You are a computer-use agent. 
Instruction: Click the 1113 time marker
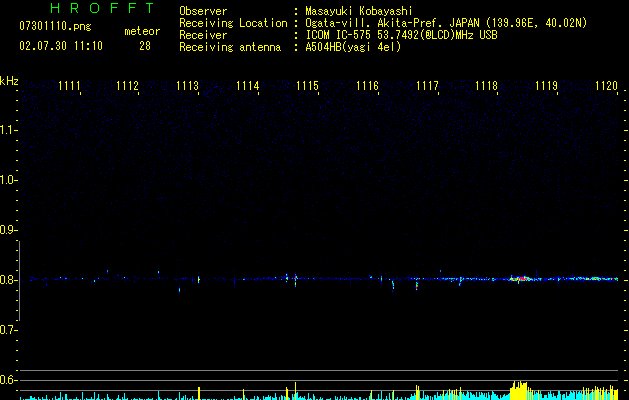tap(187, 86)
